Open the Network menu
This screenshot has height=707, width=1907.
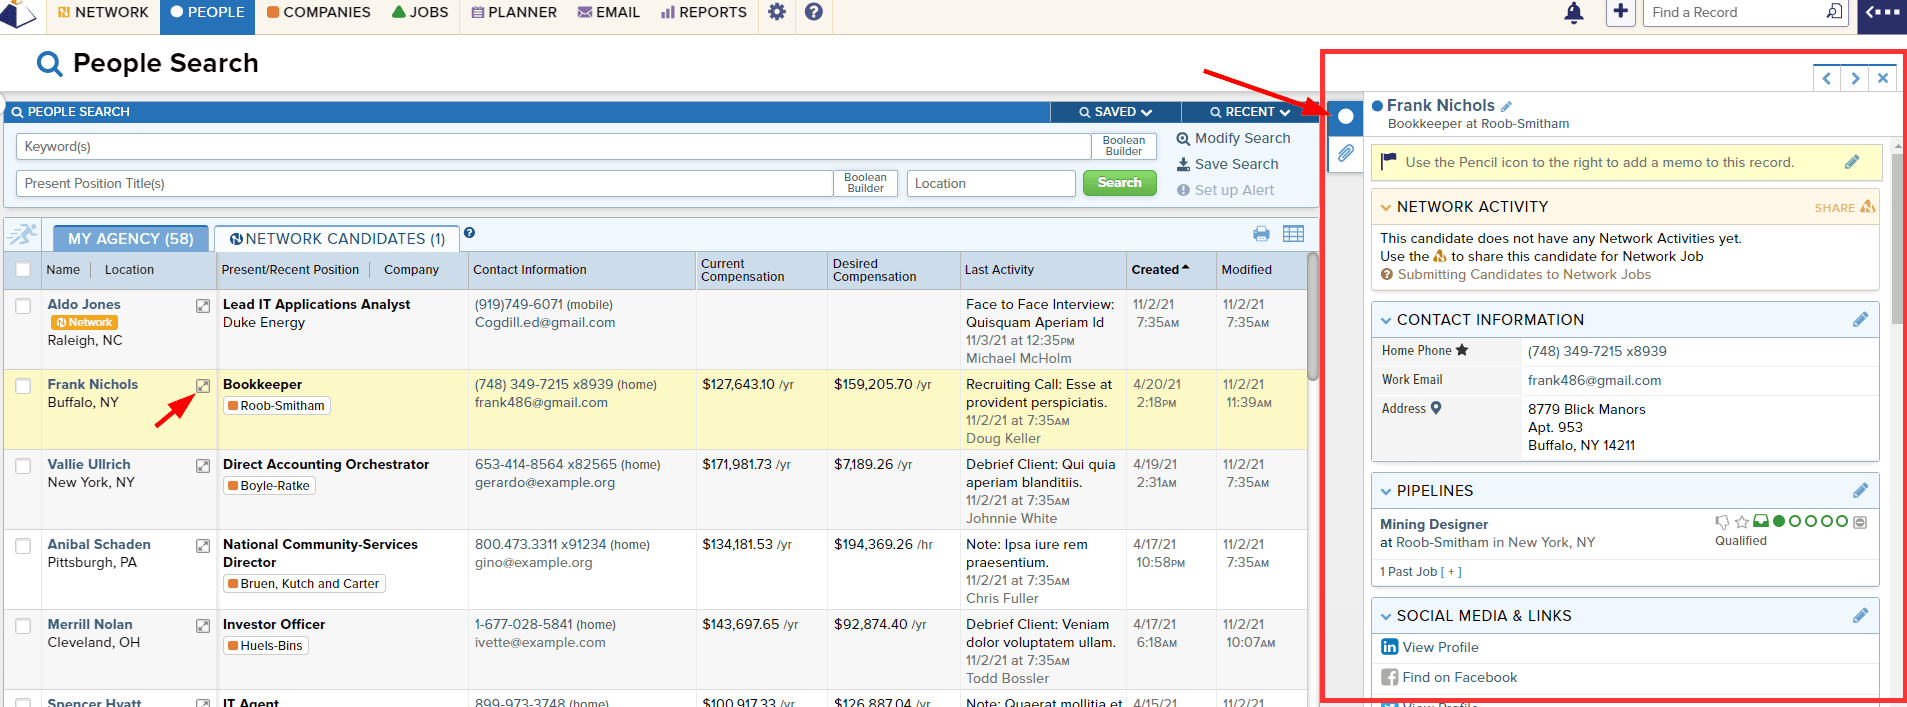tap(103, 12)
